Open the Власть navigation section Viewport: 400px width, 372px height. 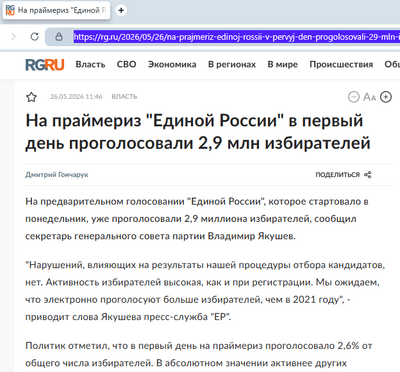click(90, 64)
